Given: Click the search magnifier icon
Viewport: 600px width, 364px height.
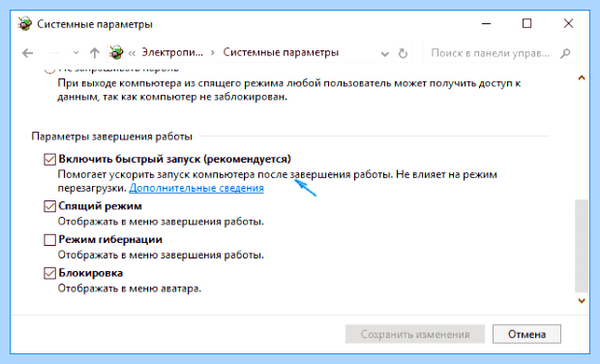Looking at the screenshot, I should pos(566,53).
